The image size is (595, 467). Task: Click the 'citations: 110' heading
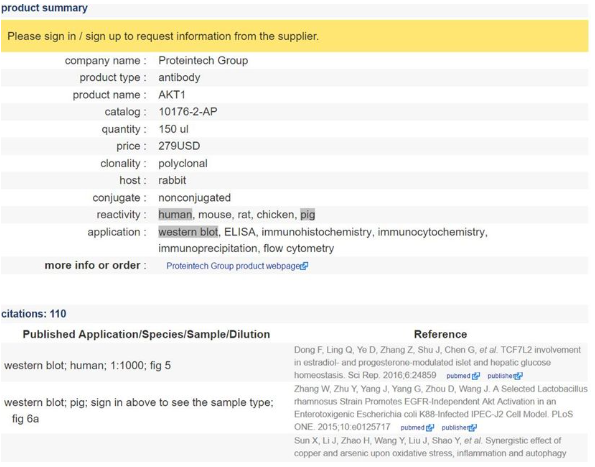pos(34,314)
